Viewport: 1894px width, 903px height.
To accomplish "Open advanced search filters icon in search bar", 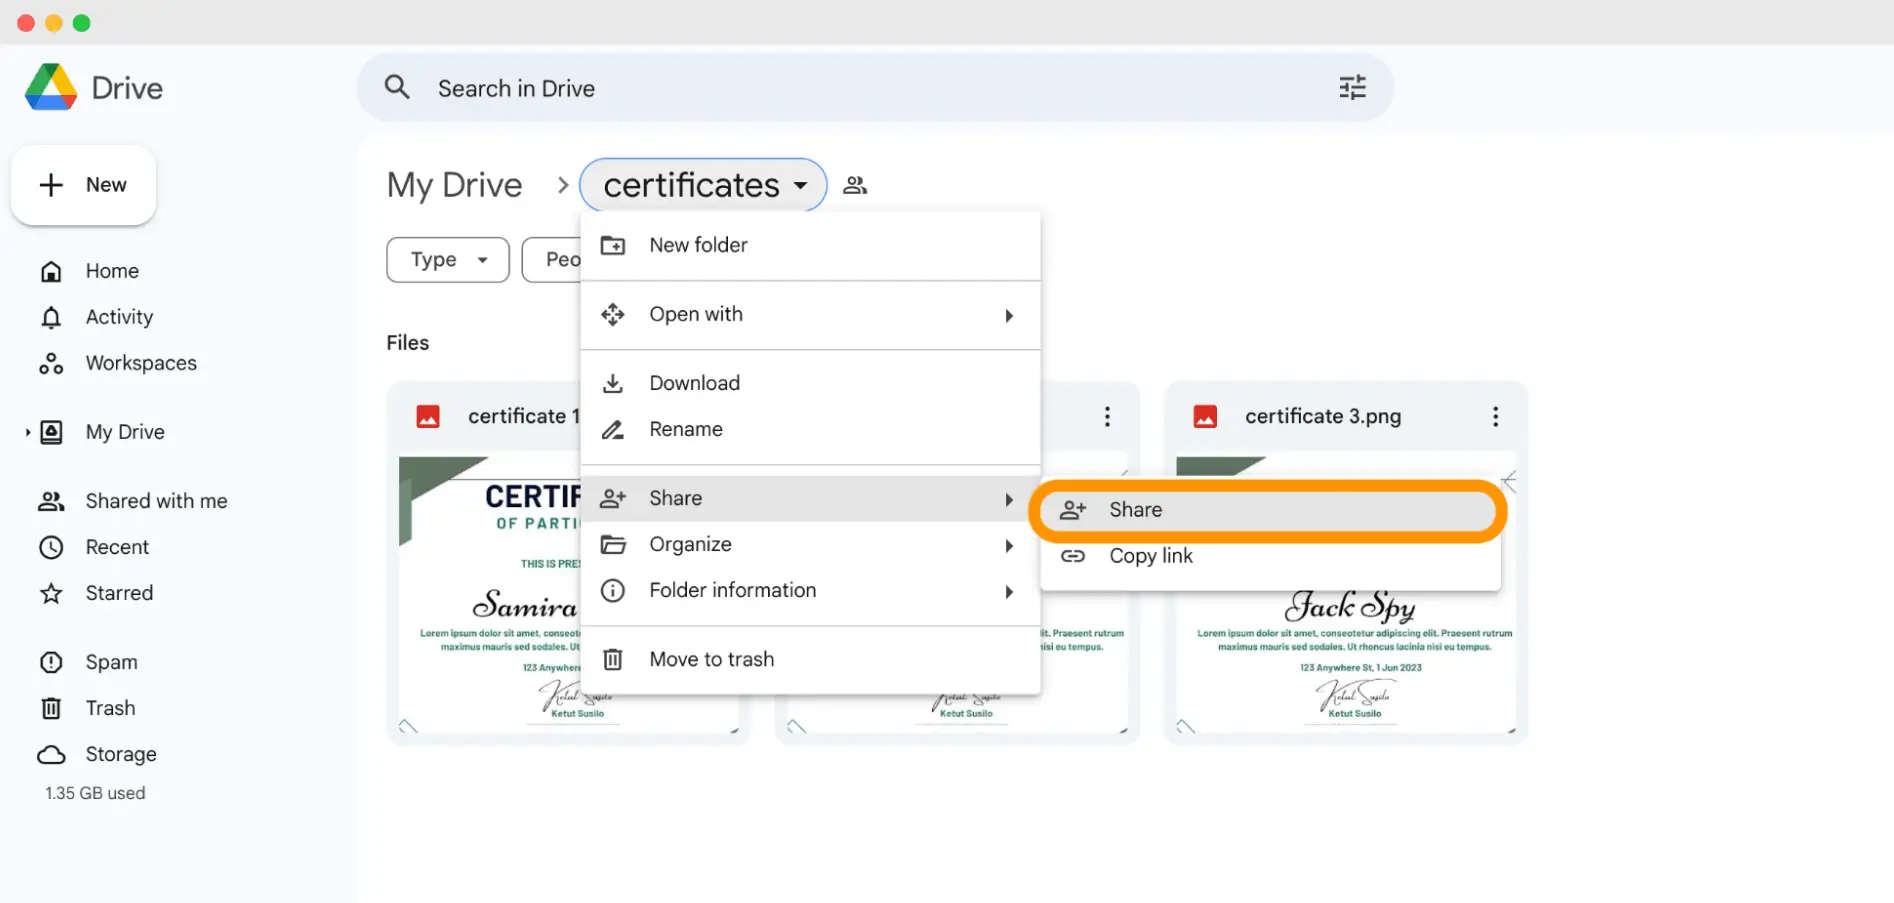I will pyautogui.click(x=1352, y=87).
